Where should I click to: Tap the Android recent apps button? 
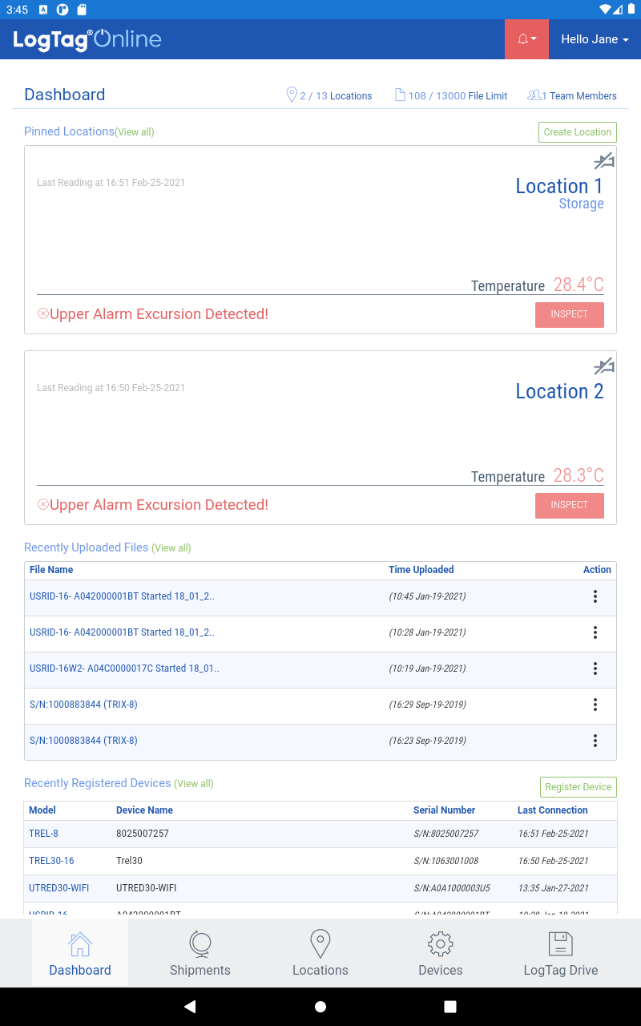(450, 1006)
